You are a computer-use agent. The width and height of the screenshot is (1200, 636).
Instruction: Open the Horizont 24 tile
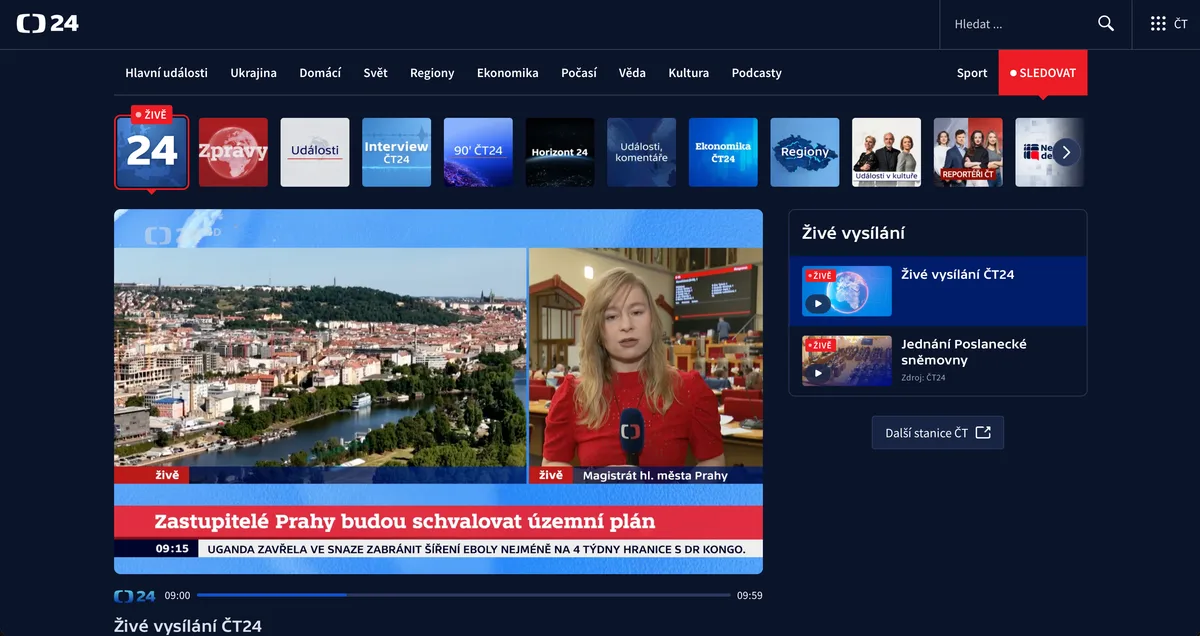[560, 152]
